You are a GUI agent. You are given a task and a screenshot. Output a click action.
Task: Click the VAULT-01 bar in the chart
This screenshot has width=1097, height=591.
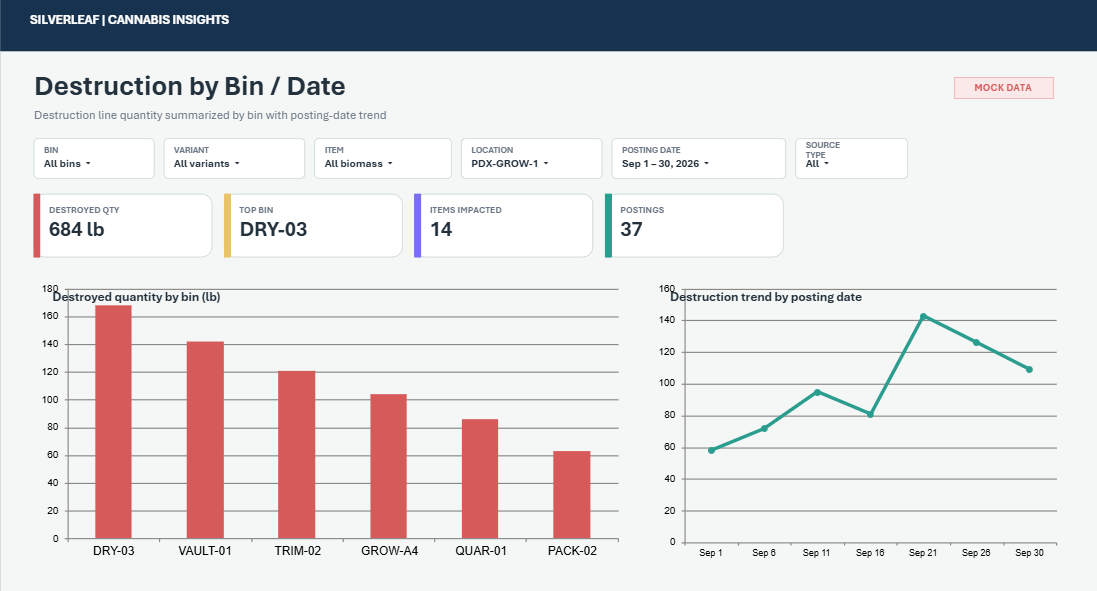click(205, 440)
